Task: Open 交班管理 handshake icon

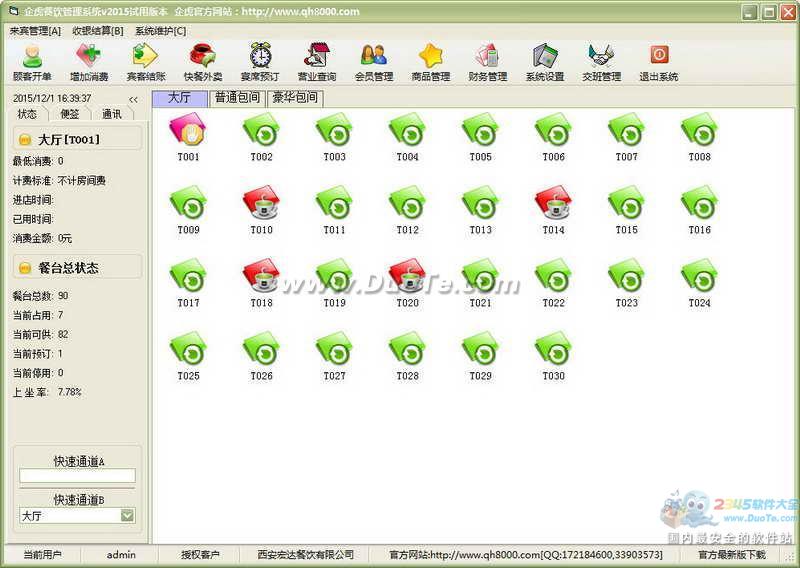Action: pos(602,62)
